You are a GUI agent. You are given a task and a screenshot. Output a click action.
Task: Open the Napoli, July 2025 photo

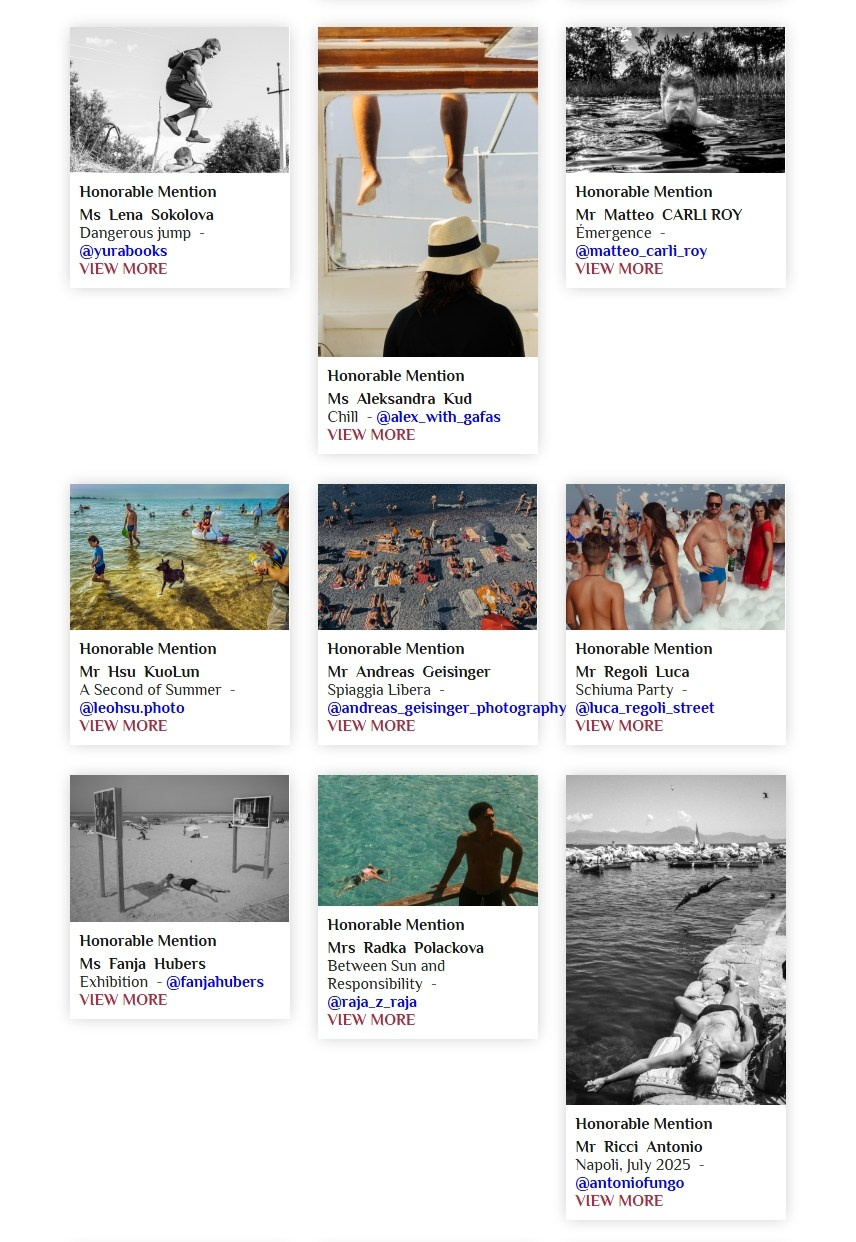[x=675, y=940]
